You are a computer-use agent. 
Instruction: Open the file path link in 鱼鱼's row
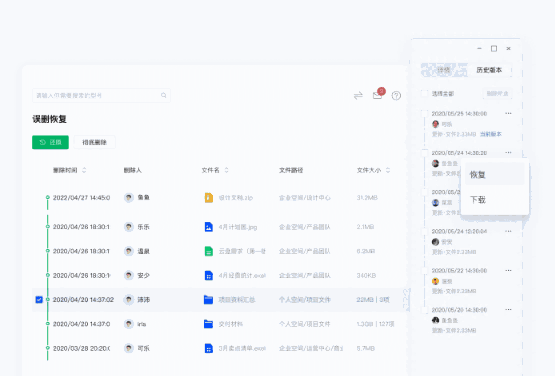305,197
